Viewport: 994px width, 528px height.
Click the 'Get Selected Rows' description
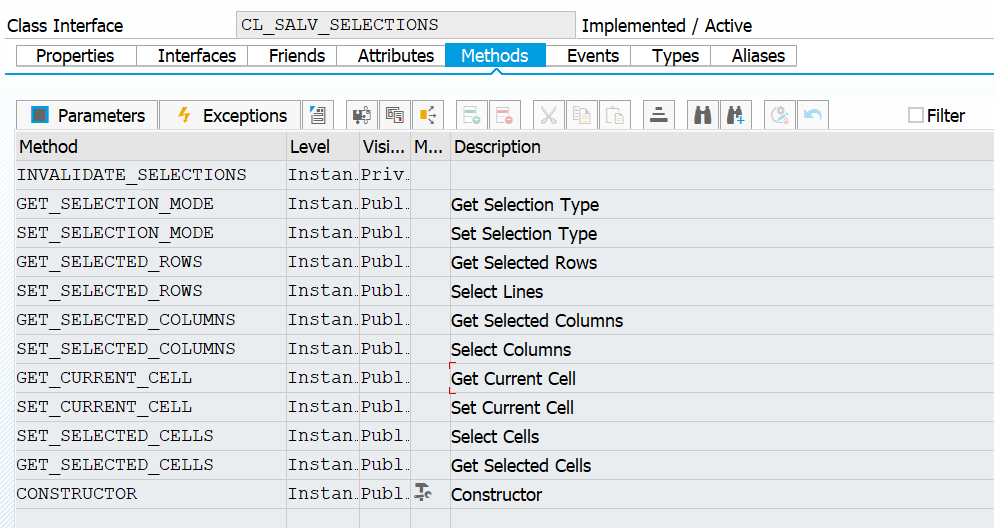tap(524, 262)
